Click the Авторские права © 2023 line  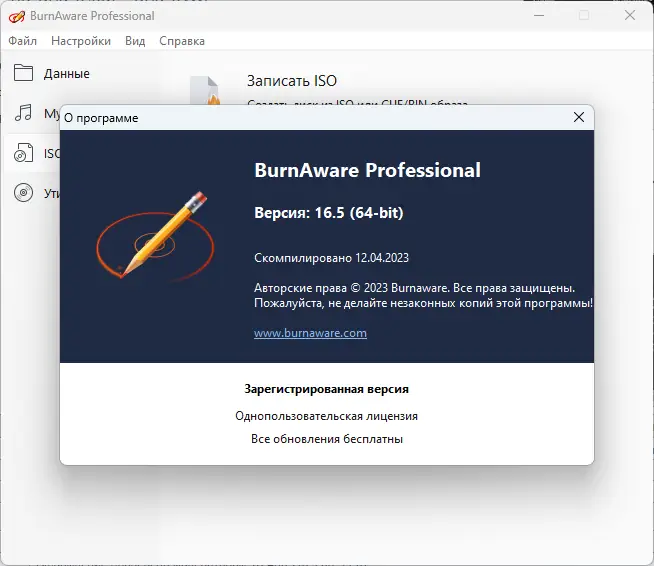point(415,288)
